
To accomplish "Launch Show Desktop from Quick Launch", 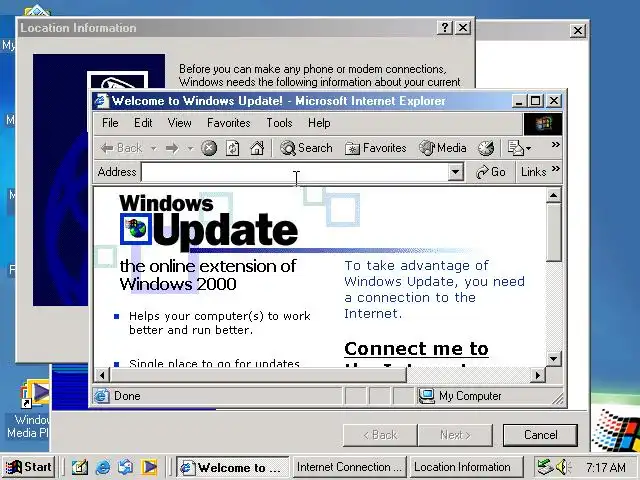I will [79, 467].
